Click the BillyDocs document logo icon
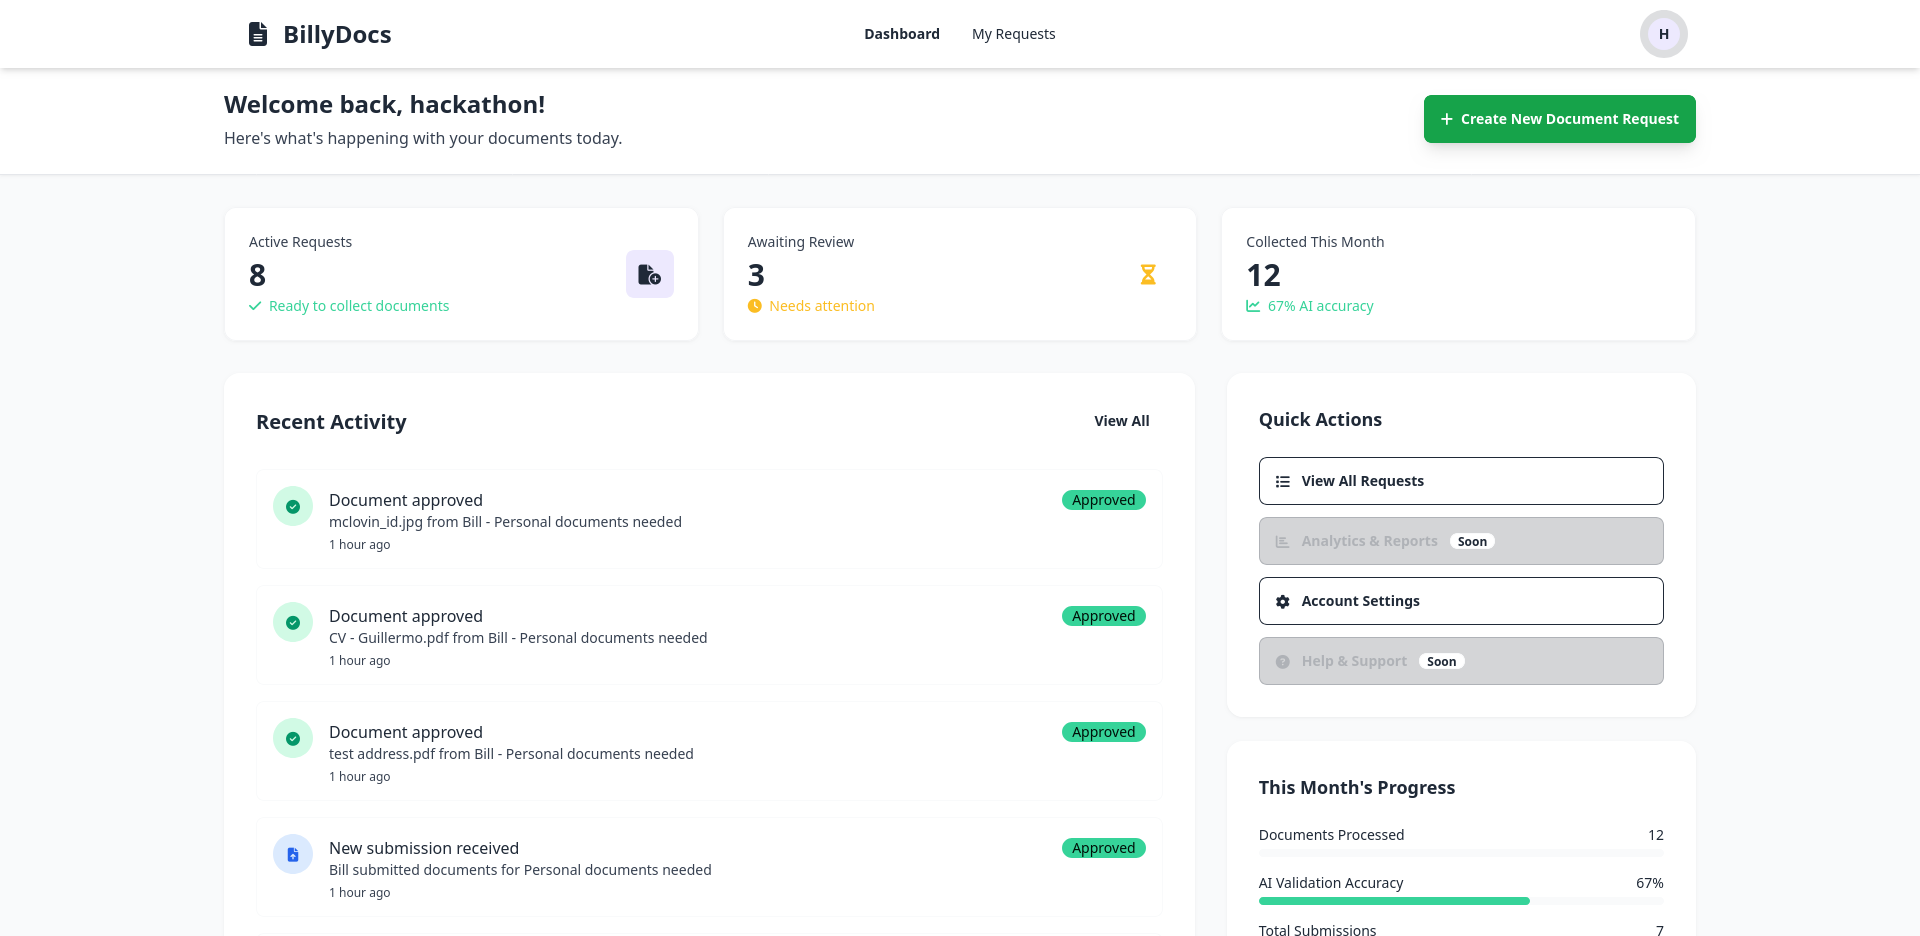 258,34
